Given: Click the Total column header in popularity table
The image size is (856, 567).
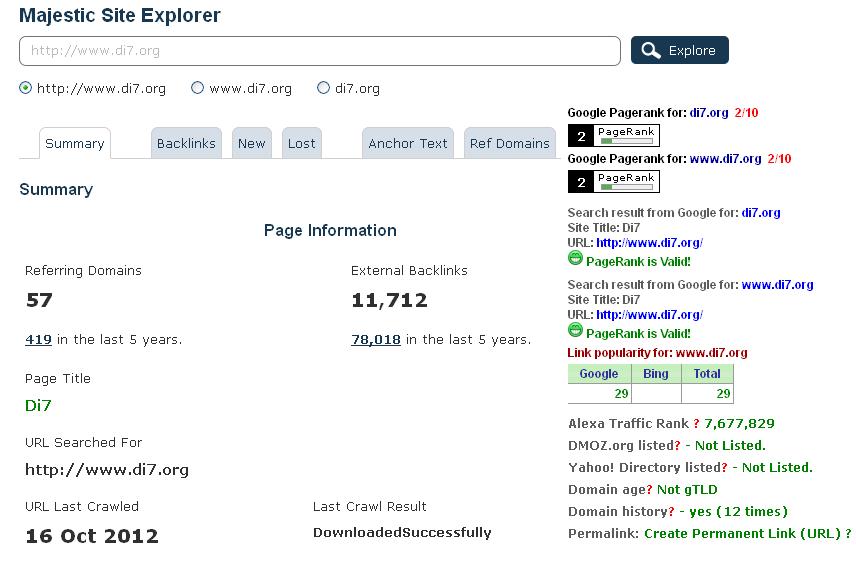Looking at the screenshot, I should click(x=707, y=374).
